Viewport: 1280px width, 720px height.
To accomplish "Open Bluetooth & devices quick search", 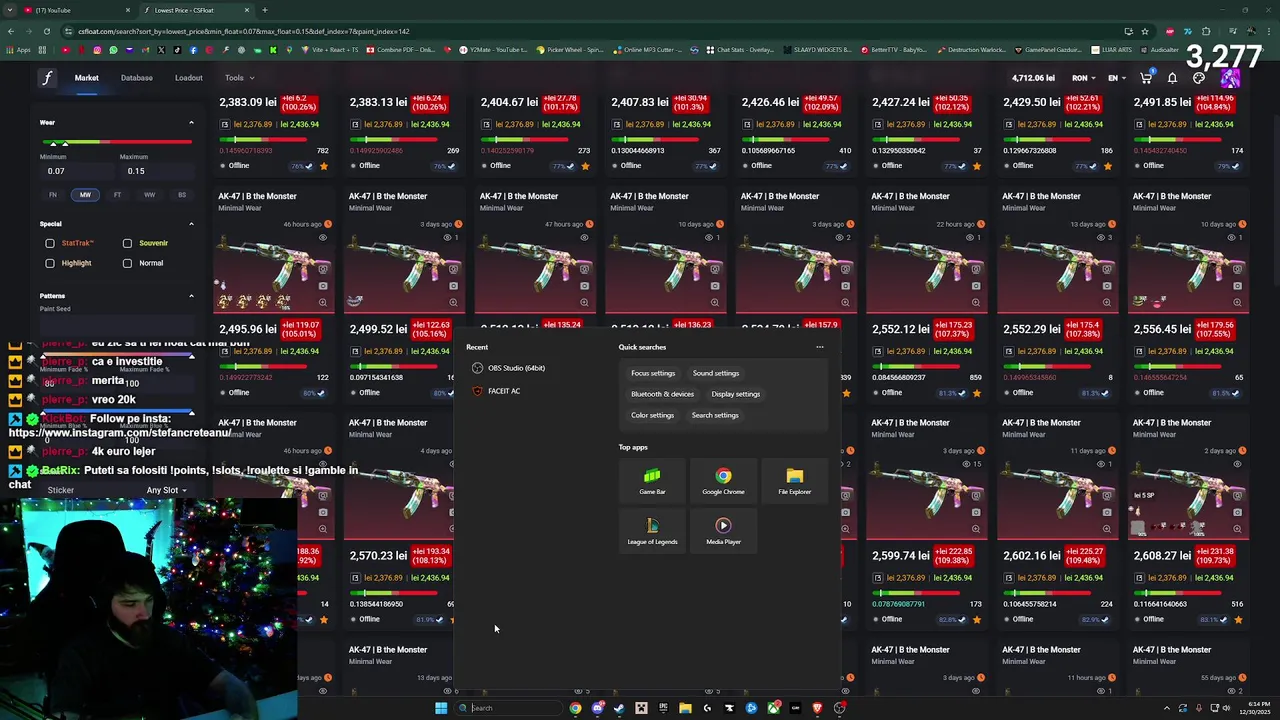I will click(x=662, y=394).
